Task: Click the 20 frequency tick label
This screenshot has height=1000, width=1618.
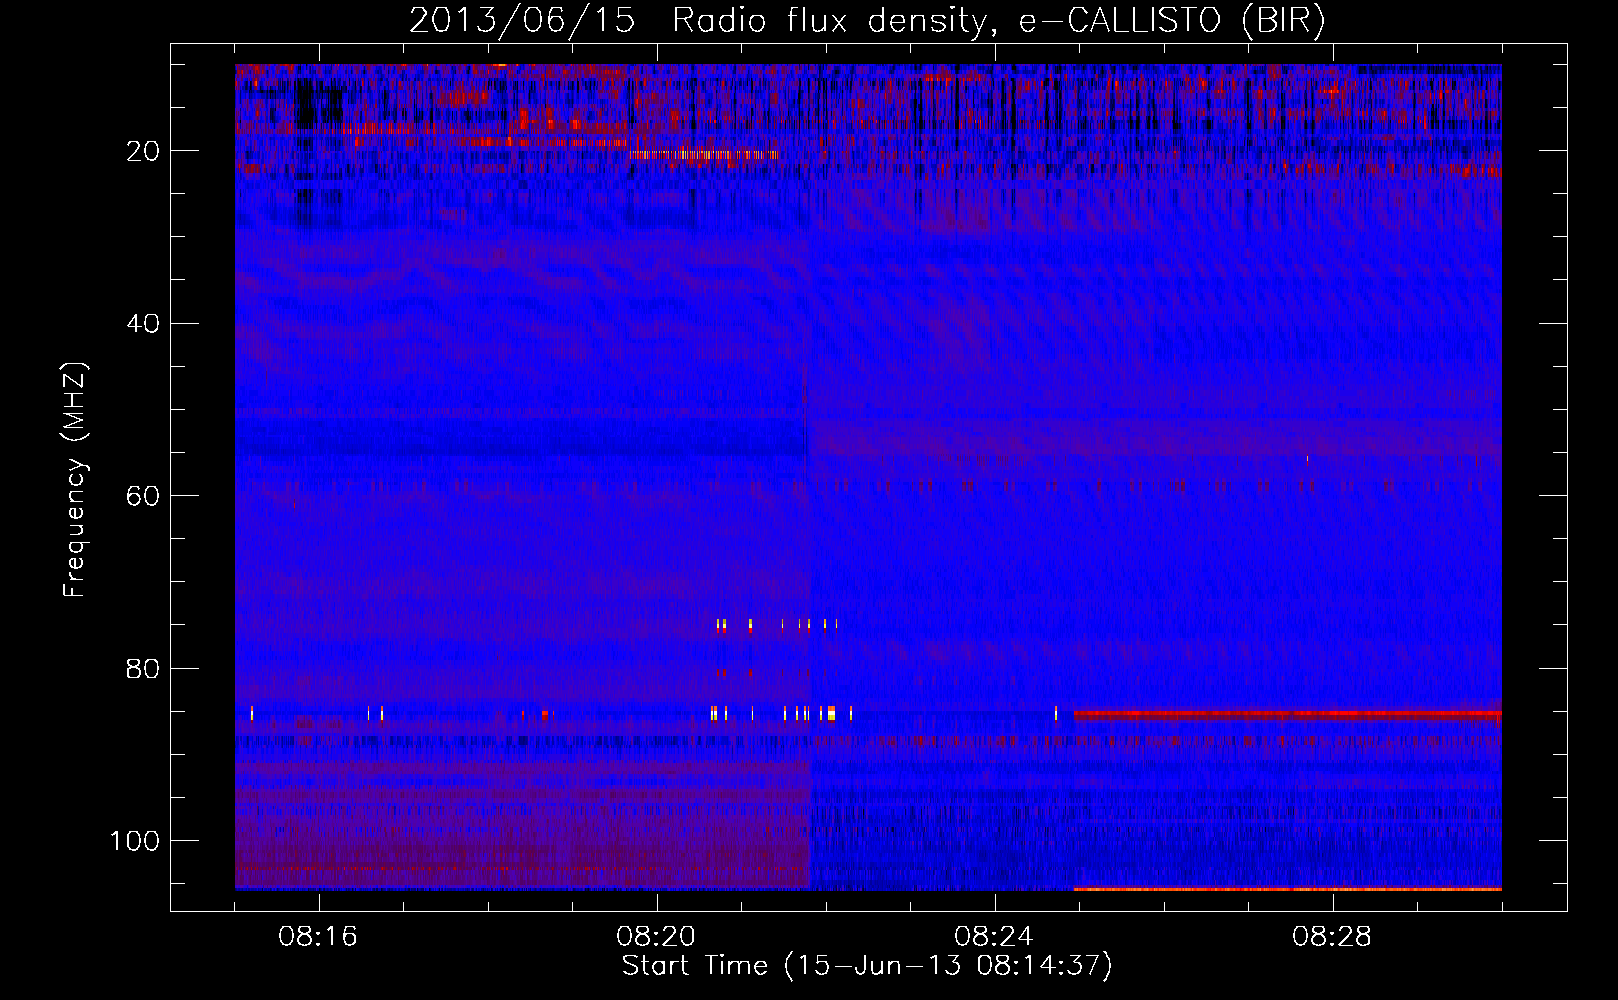Action: coord(144,151)
